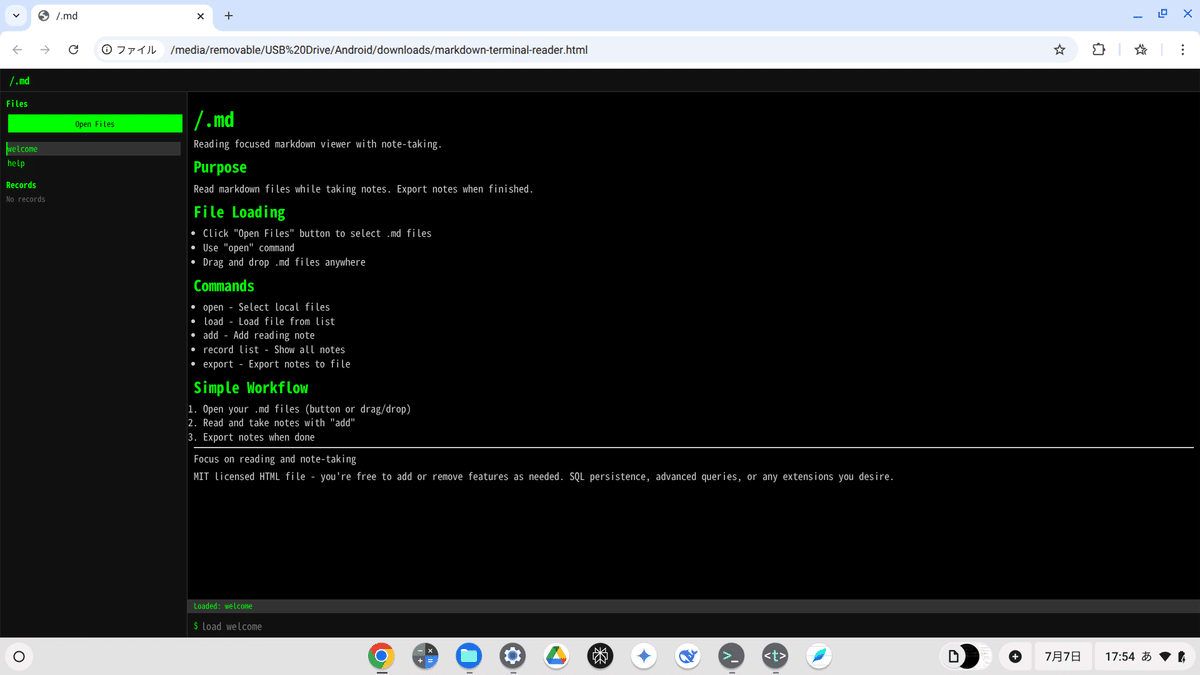Click the green Open Files button
The image size is (1200, 675).
pos(94,123)
